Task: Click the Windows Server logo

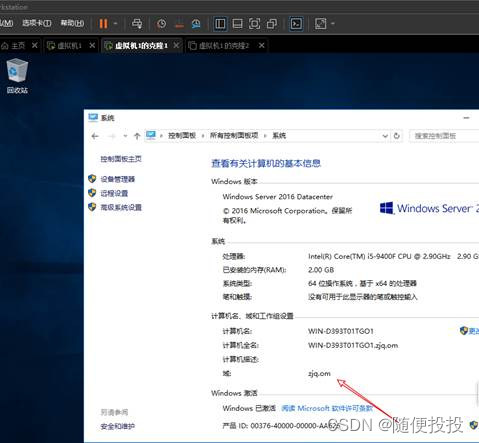Action: click(x=429, y=209)
